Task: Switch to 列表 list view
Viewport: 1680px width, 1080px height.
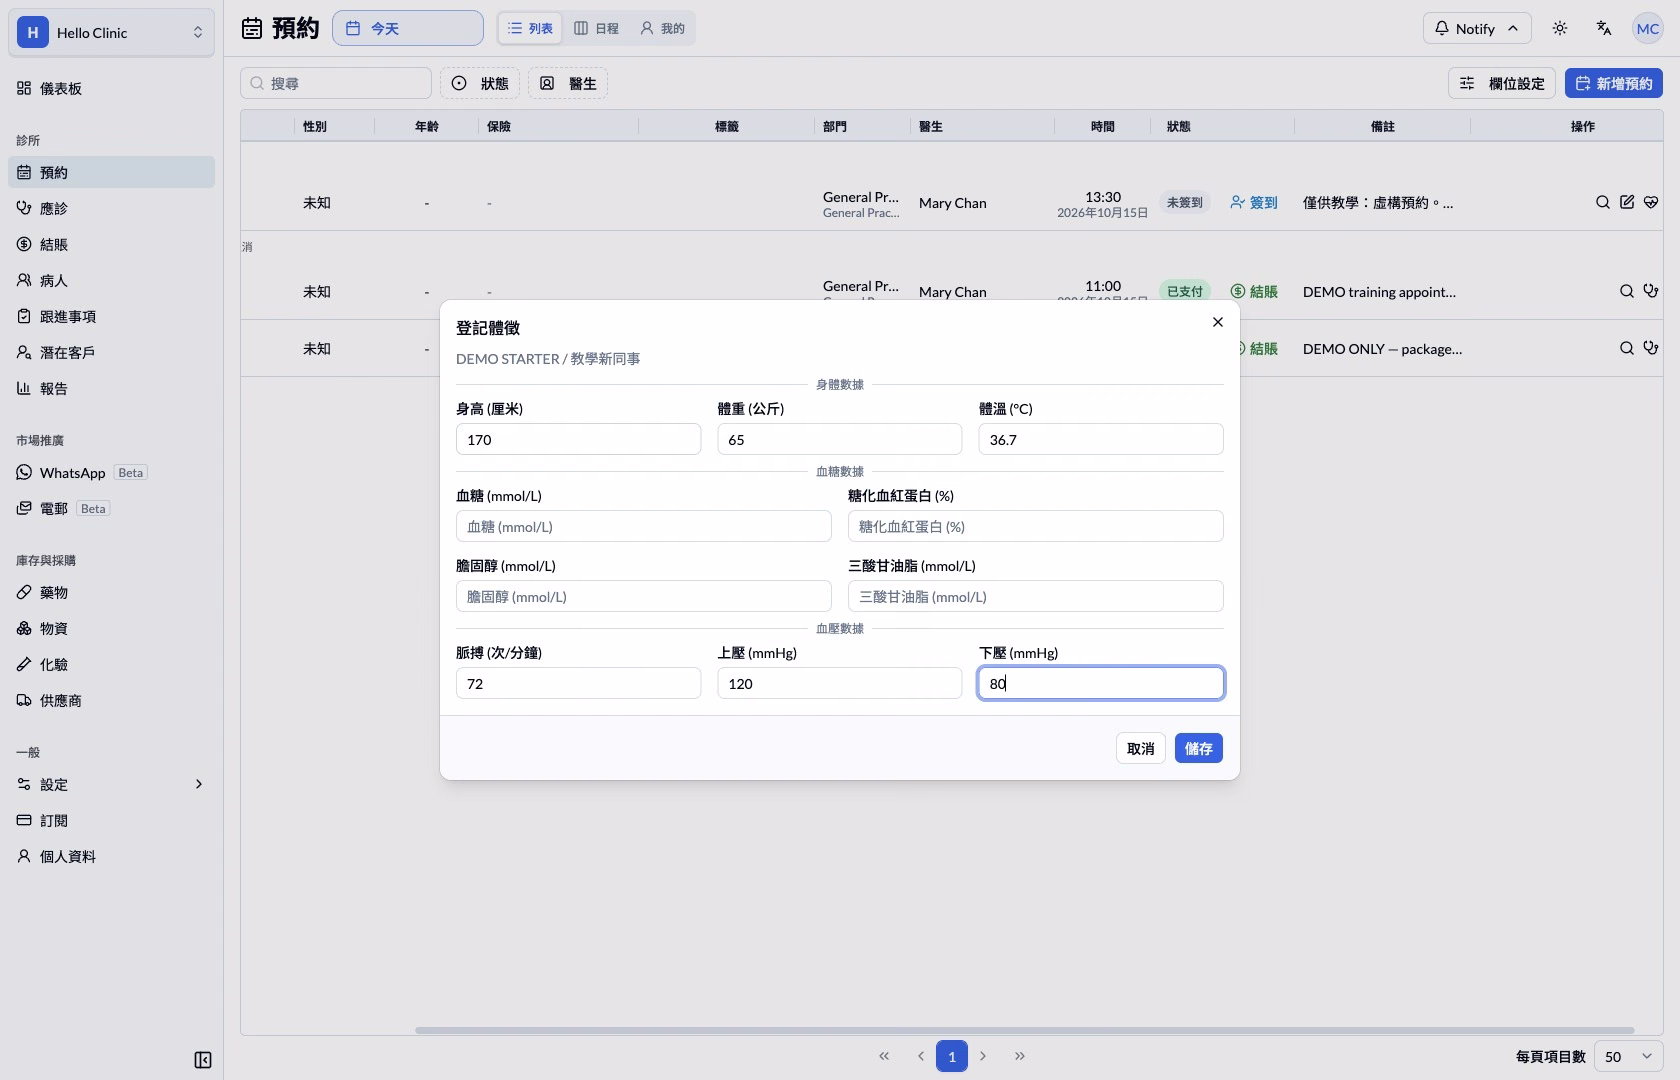Action: [530, 28]
